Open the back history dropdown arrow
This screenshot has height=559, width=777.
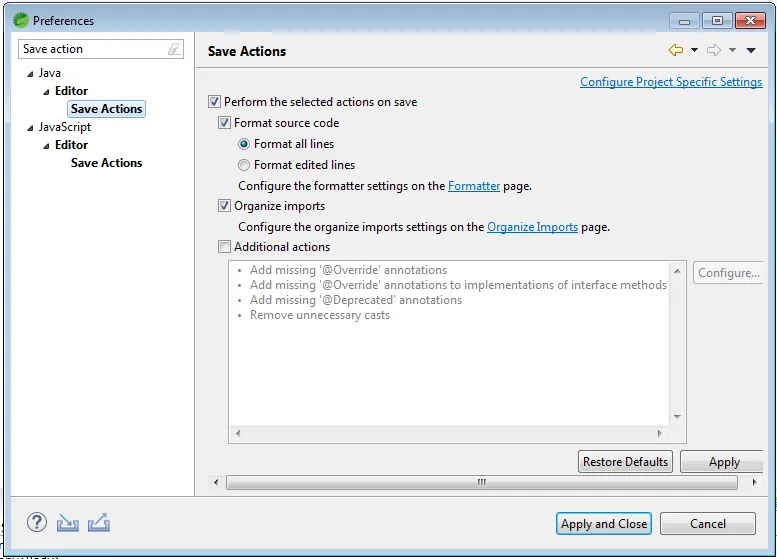694,51
